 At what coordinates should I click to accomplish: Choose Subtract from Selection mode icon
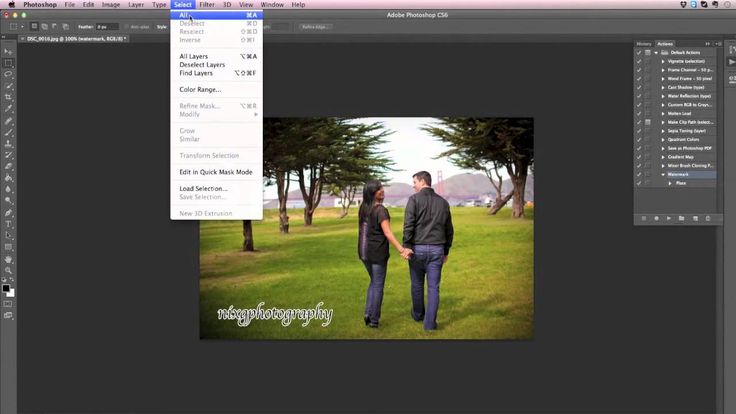pos(55,27)
